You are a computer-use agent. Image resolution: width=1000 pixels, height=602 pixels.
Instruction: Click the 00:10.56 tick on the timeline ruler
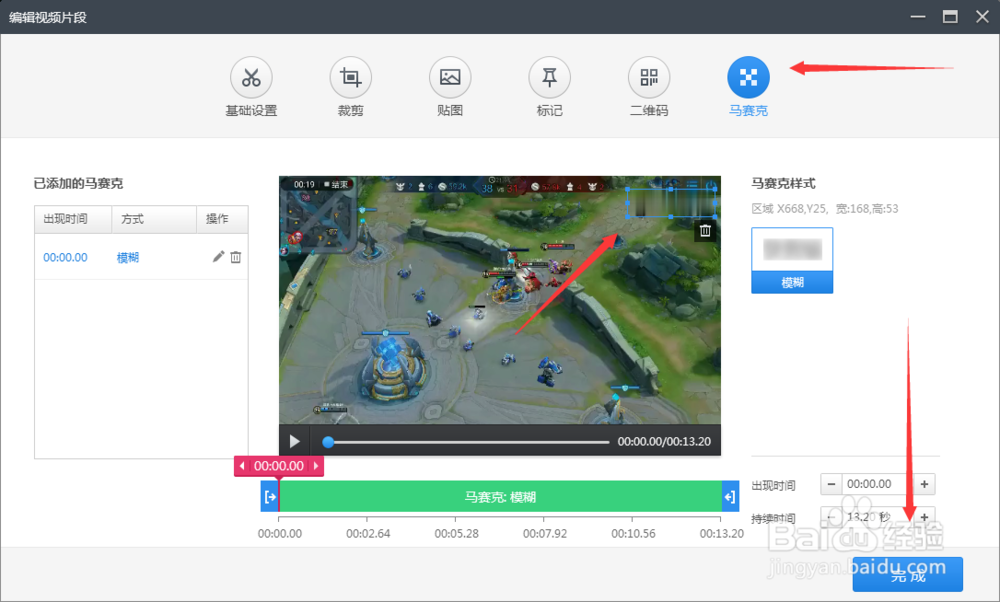pyautogui.click(x=633, y=533)
